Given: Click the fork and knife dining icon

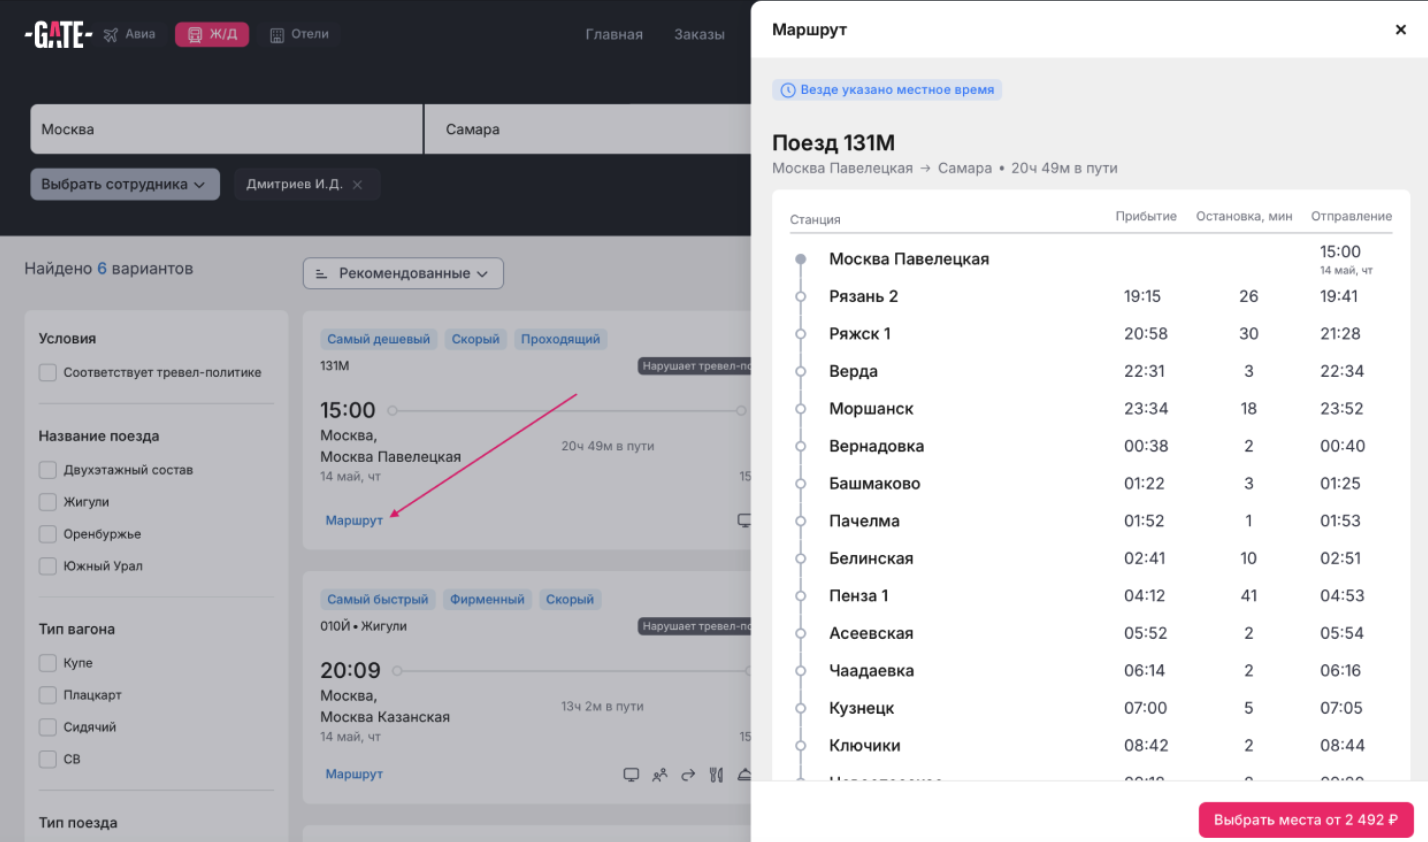Looking at the screenshot, I should pos(716,775).
